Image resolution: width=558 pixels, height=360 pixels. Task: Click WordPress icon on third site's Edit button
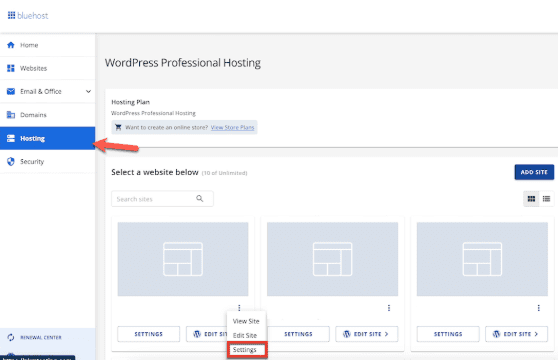click(x=496, y=334)
